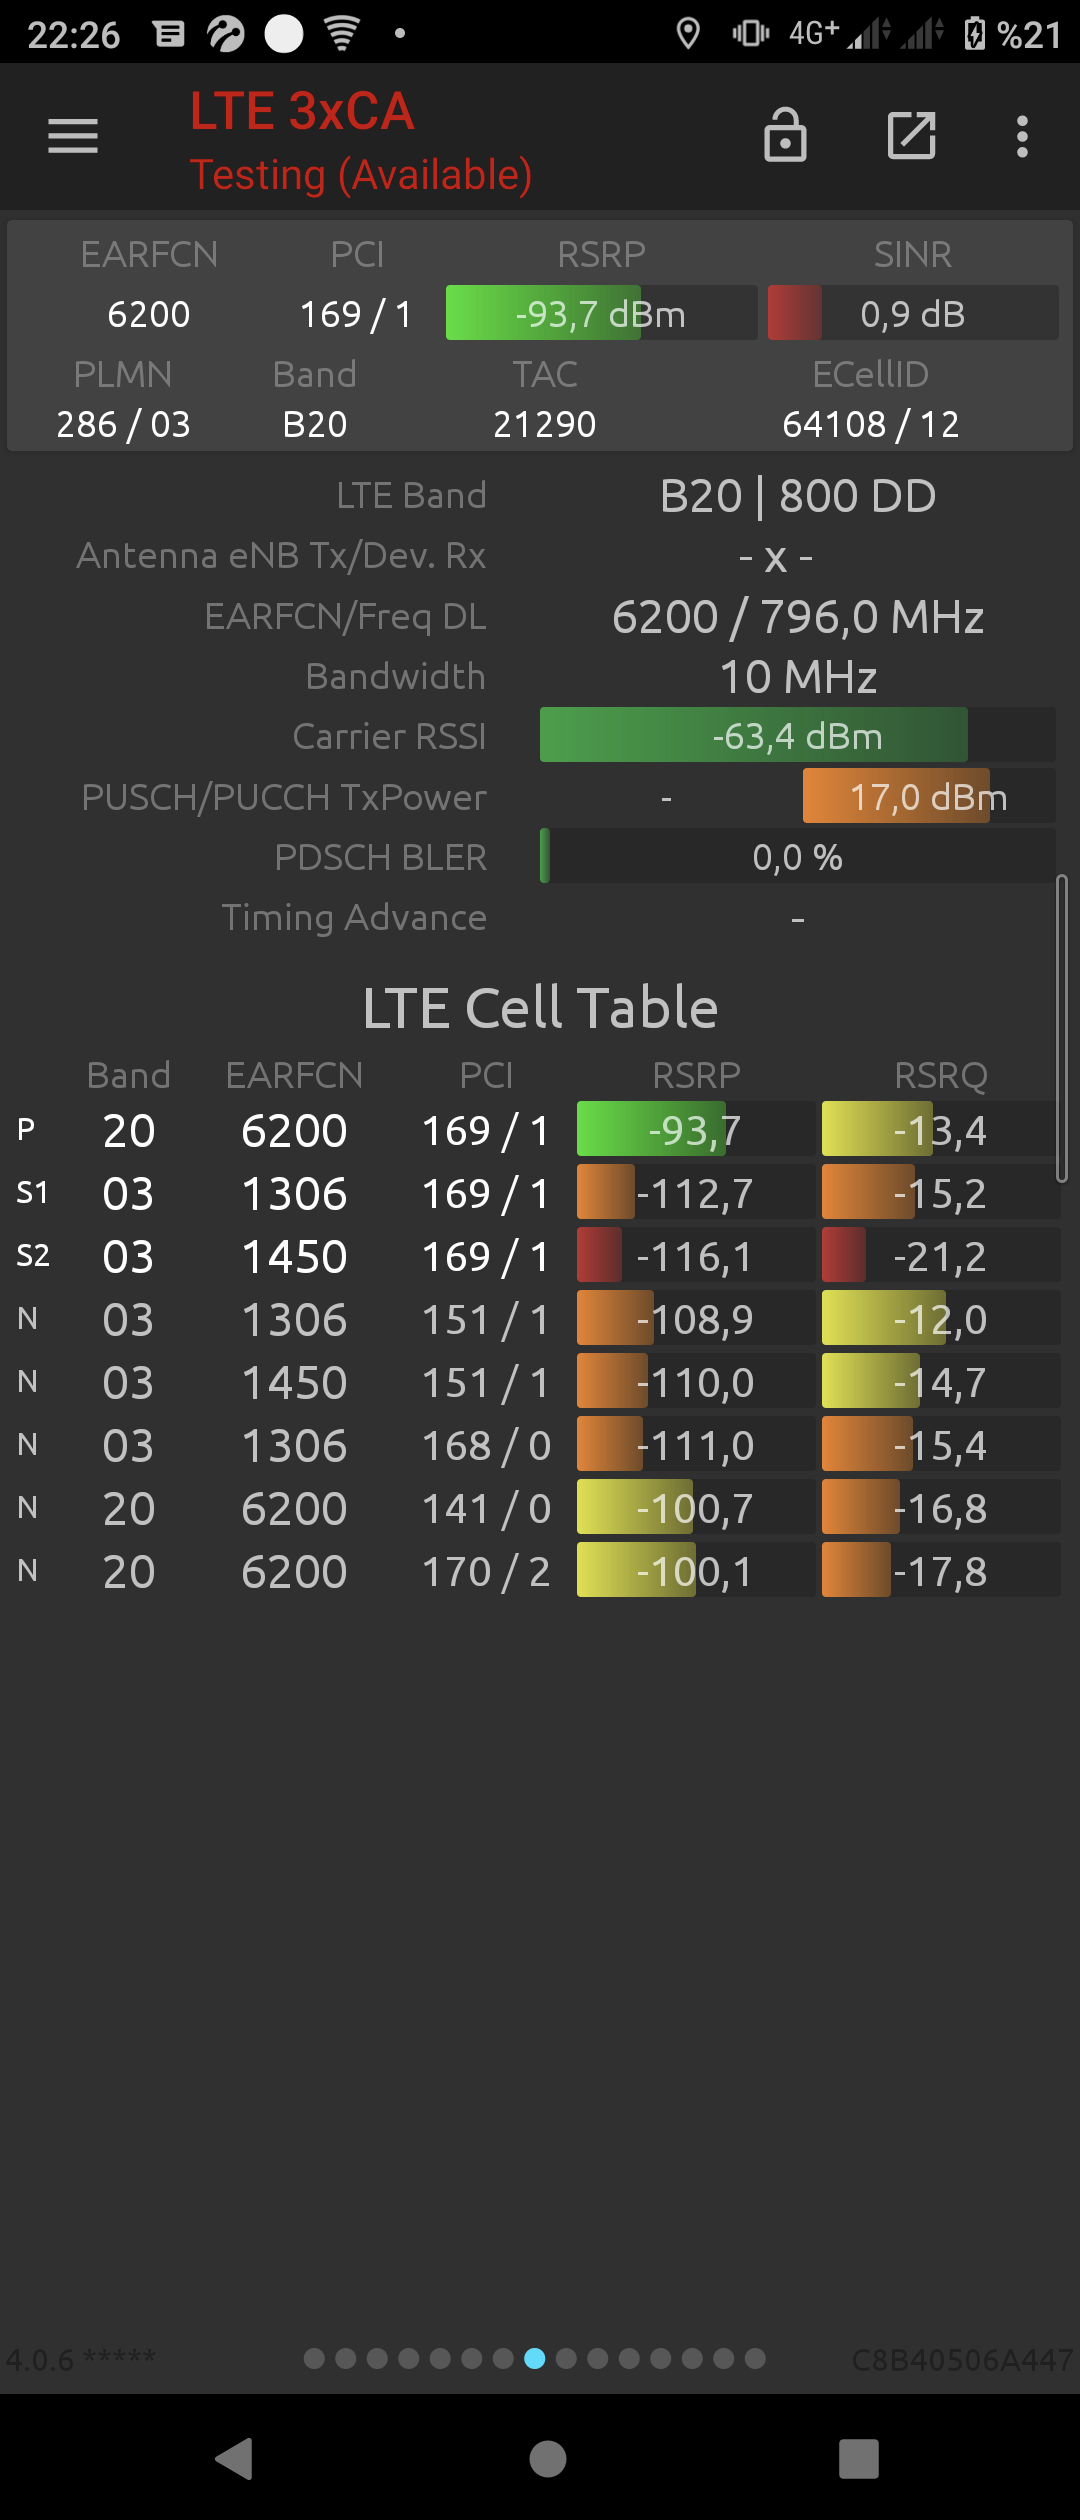The height and width of the screenshot is (2520, 1080).
Task: Tap the RSRP -93,7 dBm green bar
Action: (601, 313)
